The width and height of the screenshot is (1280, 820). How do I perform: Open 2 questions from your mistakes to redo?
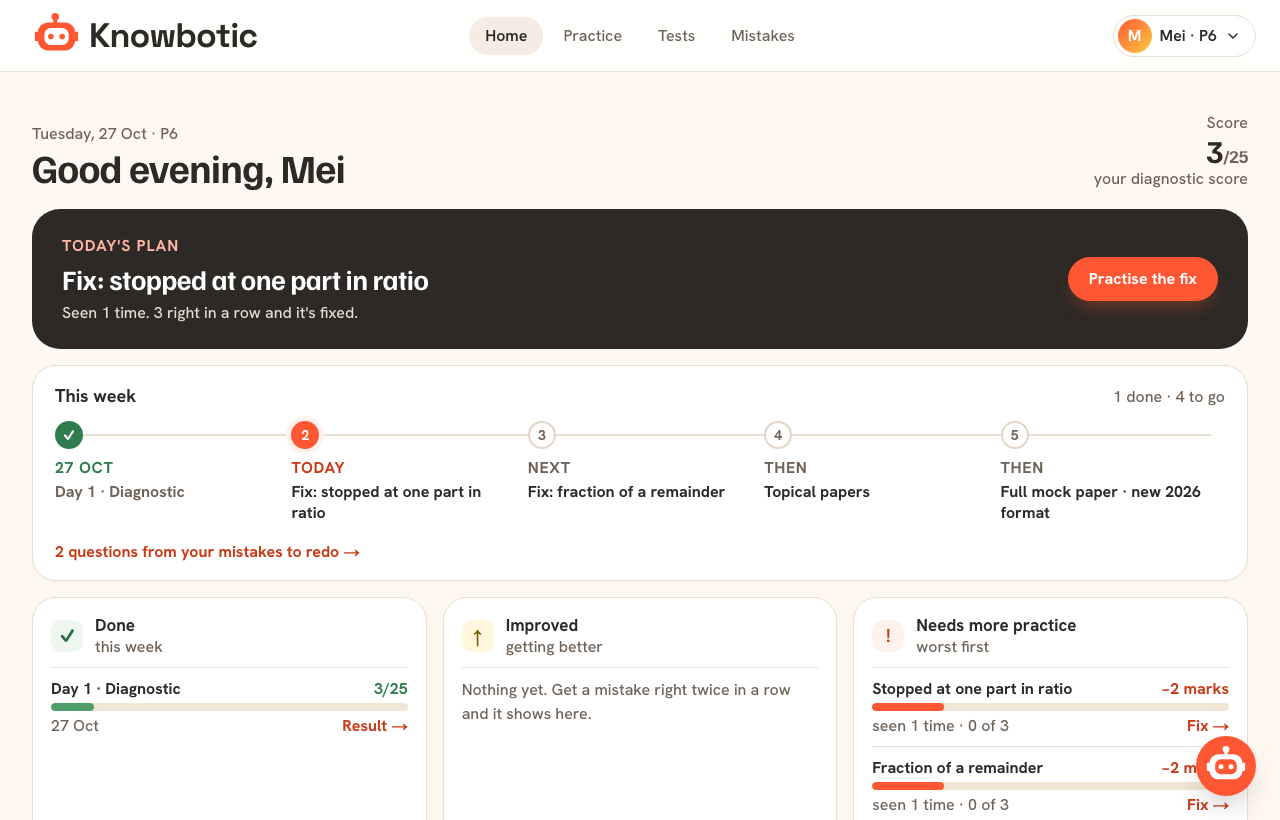(x=207, y=552)
